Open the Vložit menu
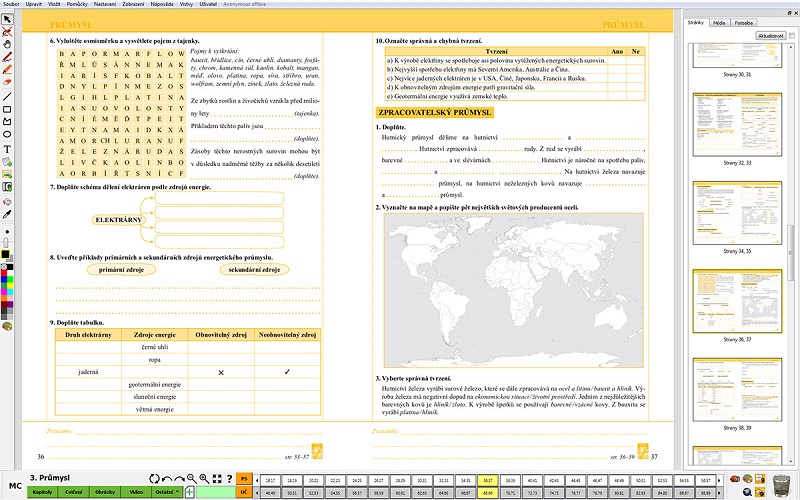This screenshot has height=500, width=800. 54,4
